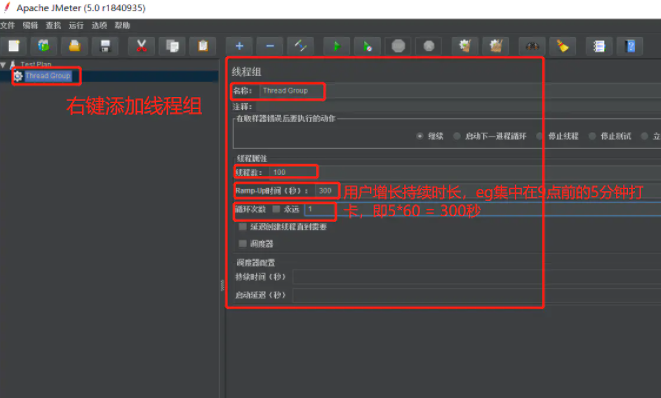Open the Function Helper dialog icon
Image resolution: width=661 pixels, height=398 pixels.
(599, 46)
